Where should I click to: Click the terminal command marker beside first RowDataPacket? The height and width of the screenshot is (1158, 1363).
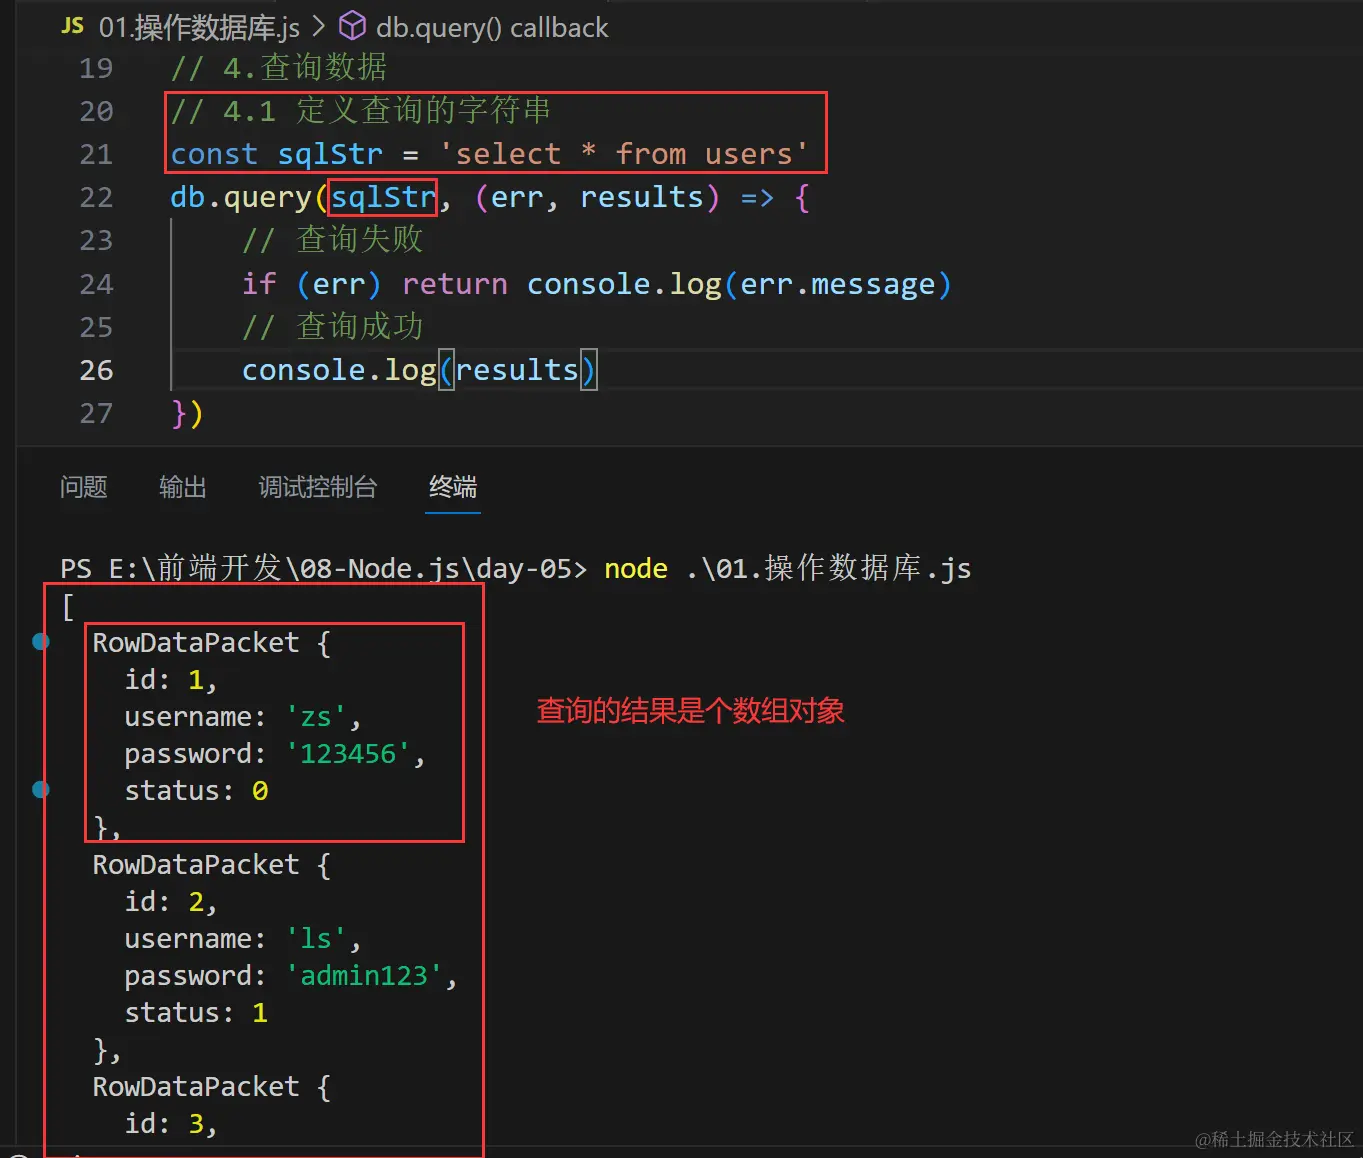coord(41,641)
